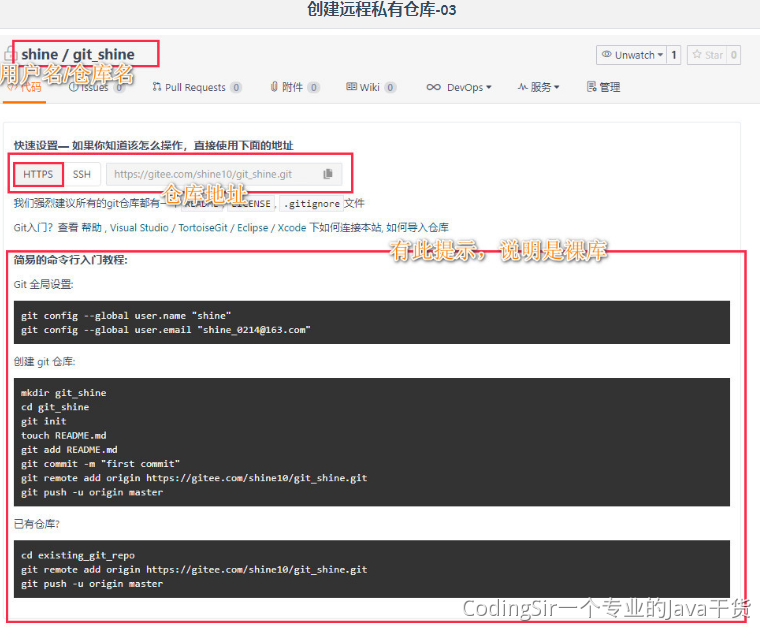Viewport: 760px width, 630px height.
Task: Click the star count 0 button
Action: pyautogui.click(x=734, y=55)
